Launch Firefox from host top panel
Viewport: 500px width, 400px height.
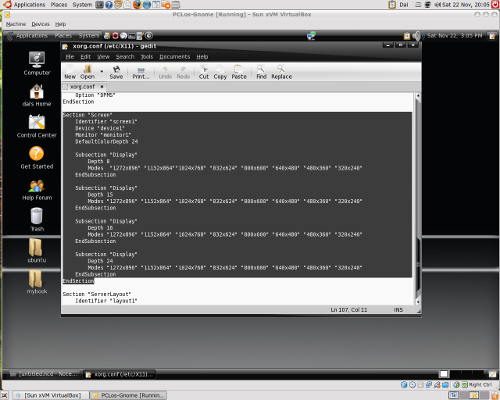pos(137,5)
